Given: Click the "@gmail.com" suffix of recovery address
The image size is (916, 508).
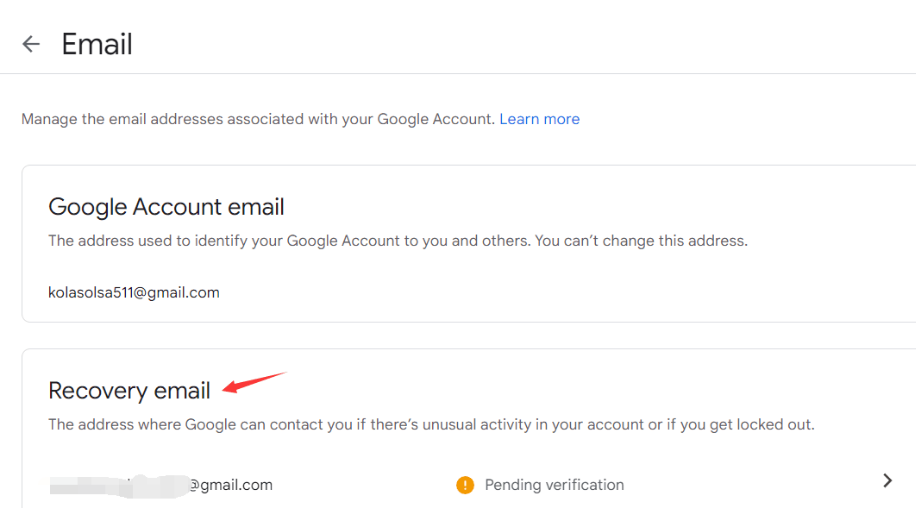Looking at the screenshot, I should tap(231, 485).
